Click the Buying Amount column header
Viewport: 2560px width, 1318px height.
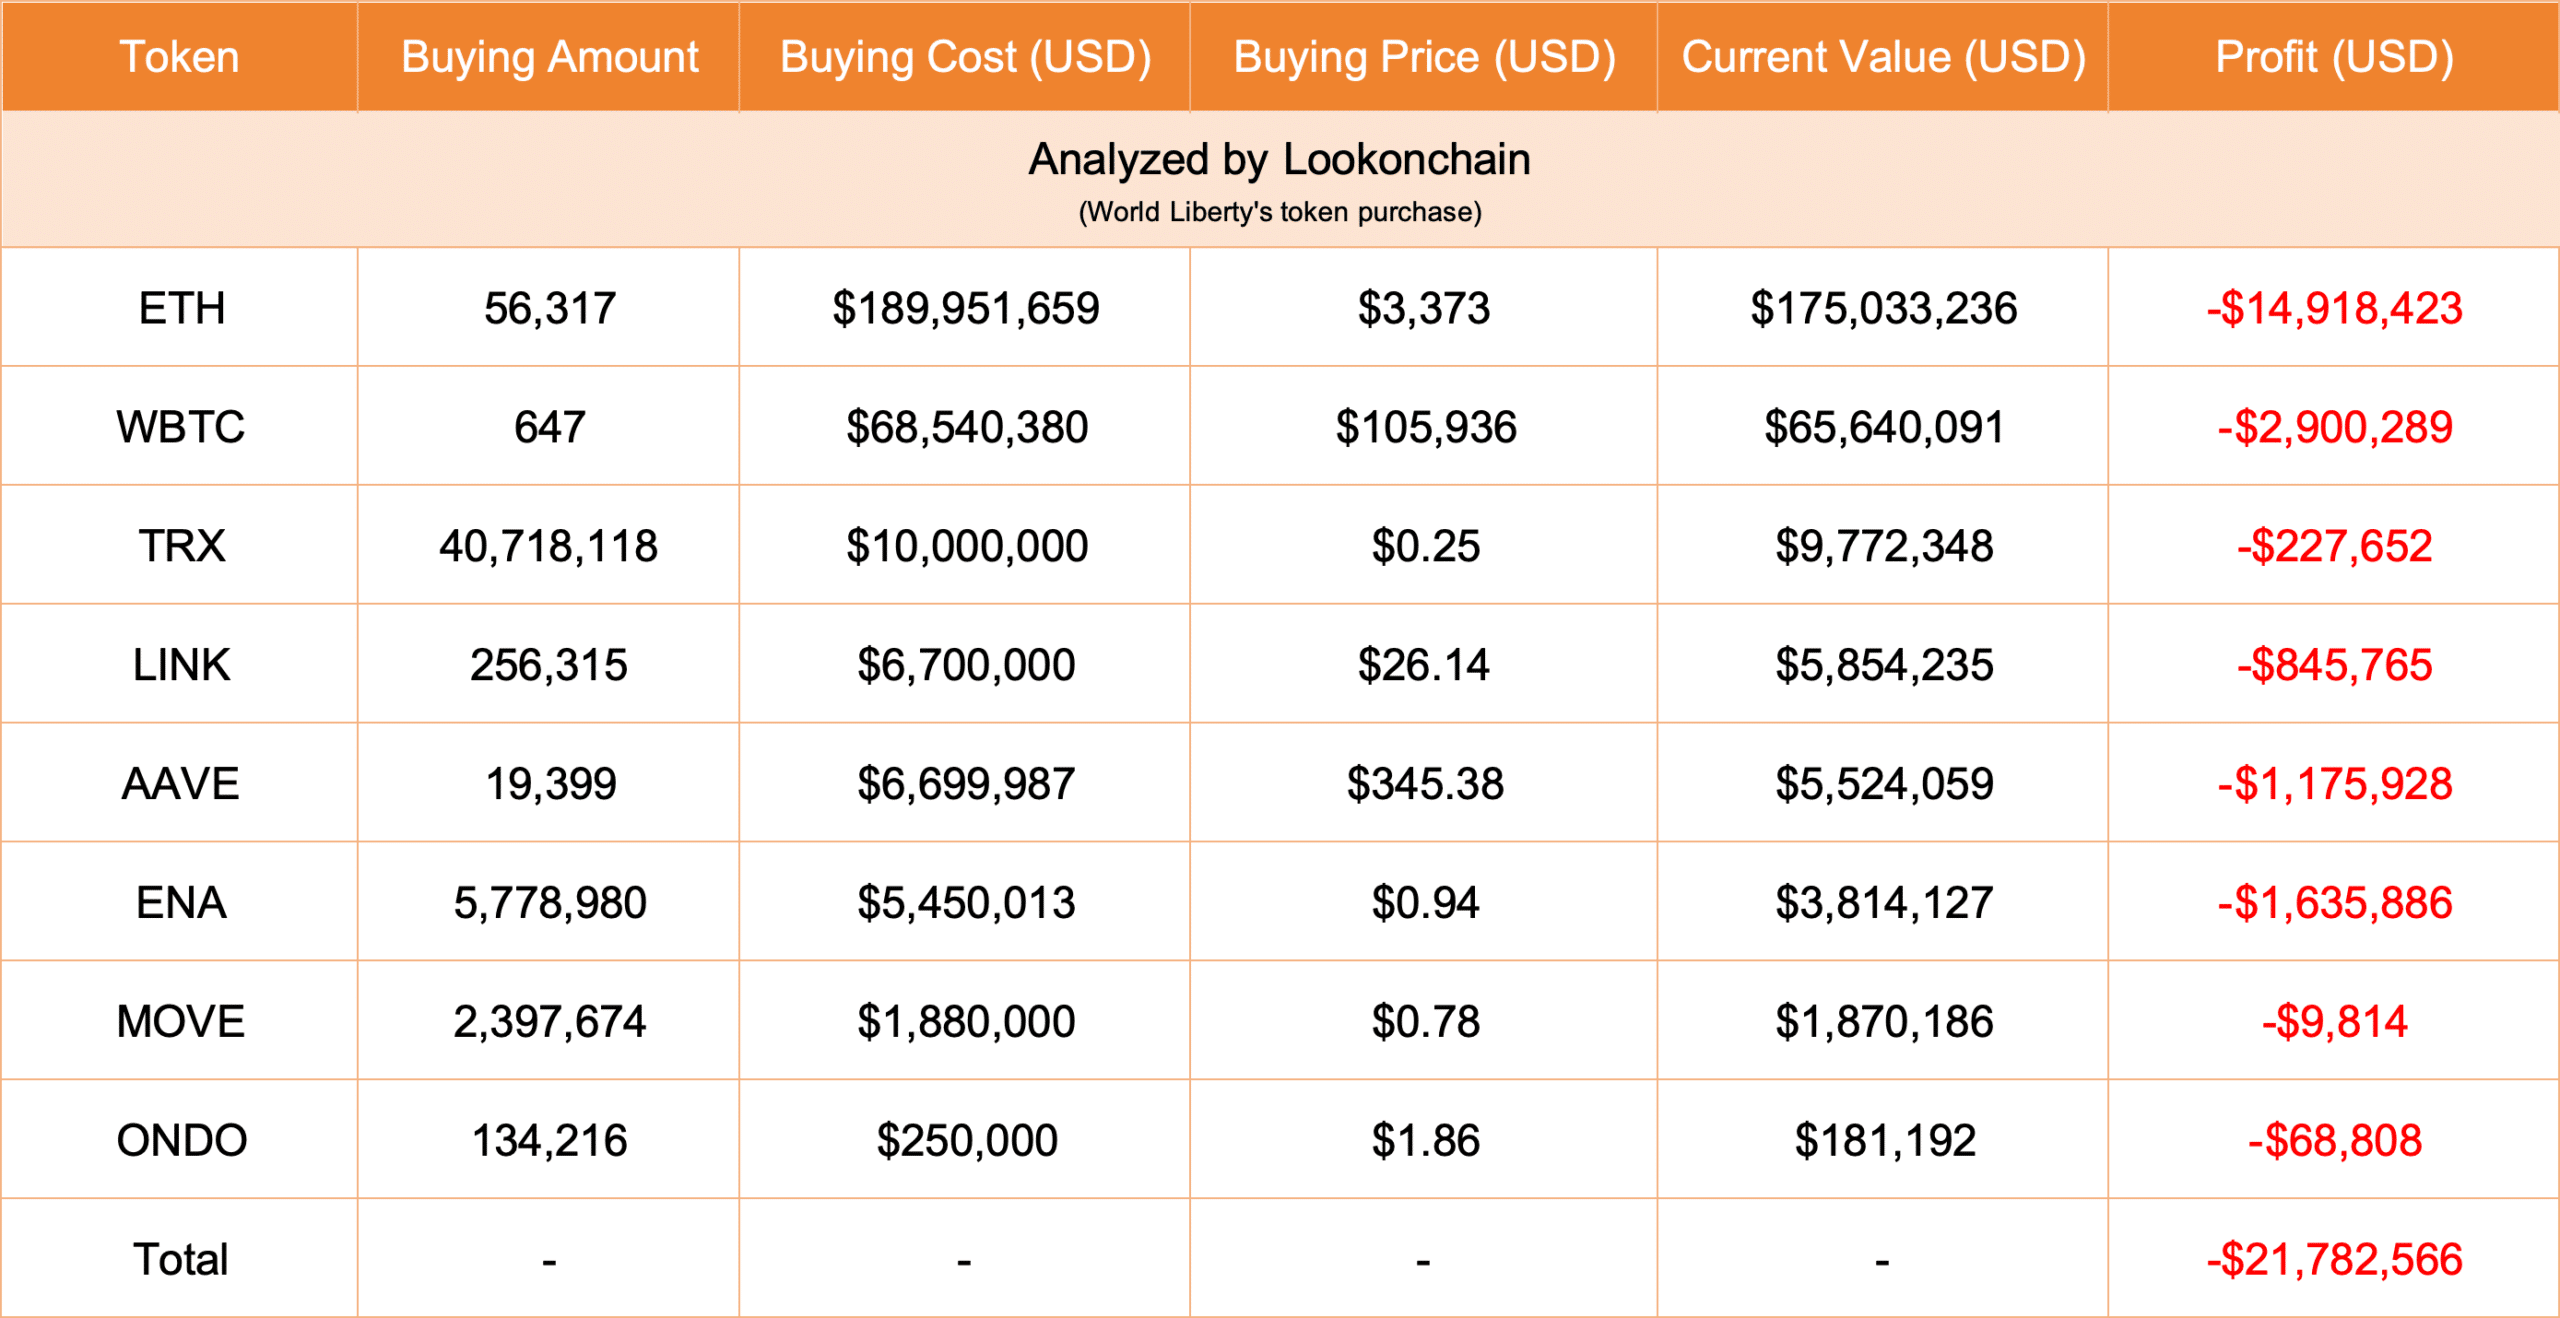click(x=549, y=57)
